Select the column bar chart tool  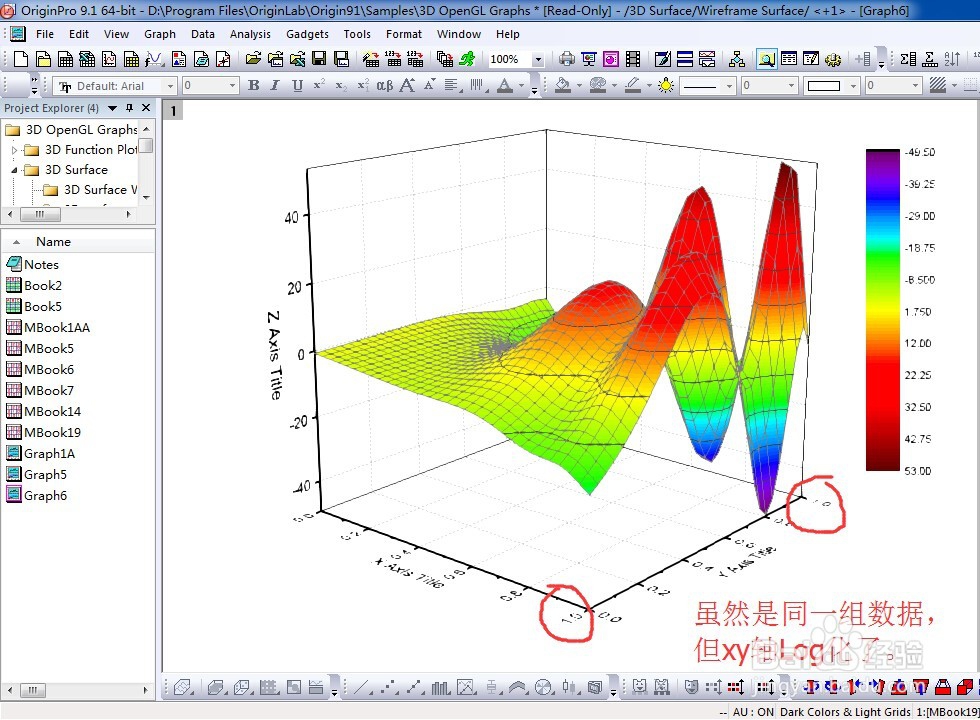click(441, 688)
